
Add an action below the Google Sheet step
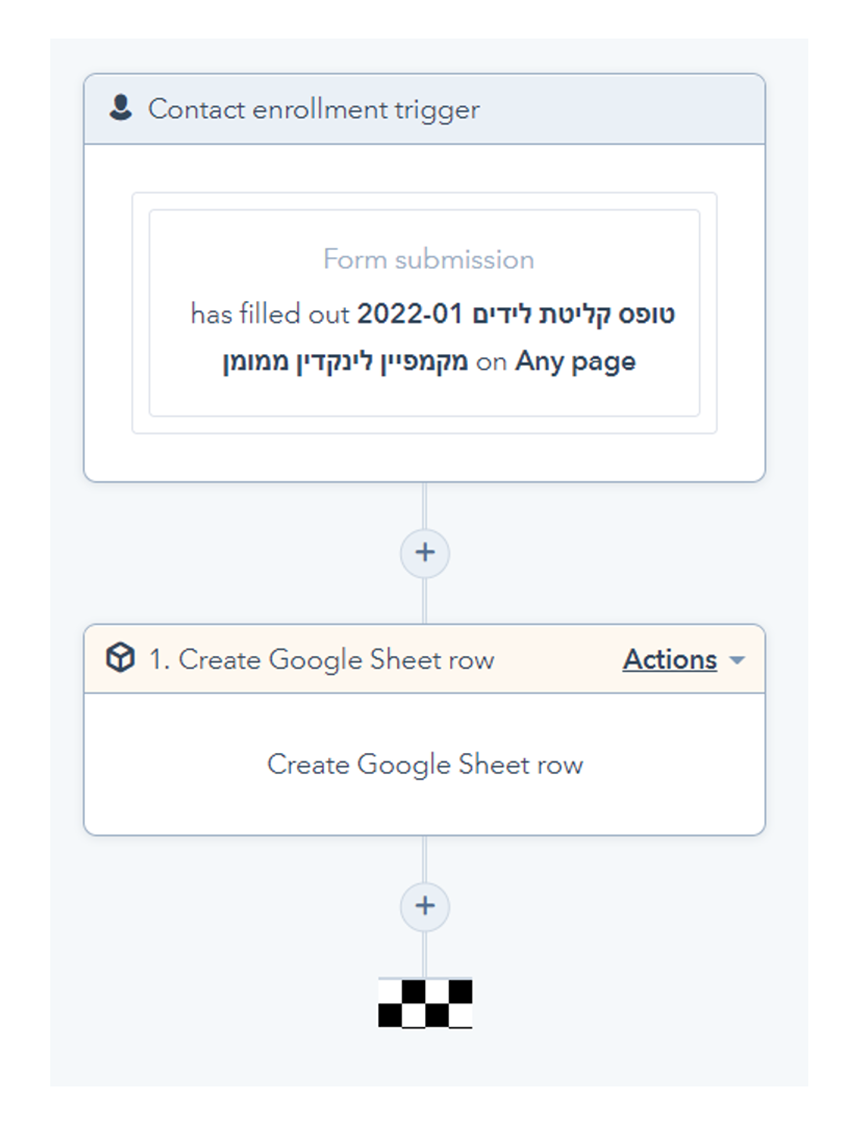pyautogui.click(x=425, y=905)
